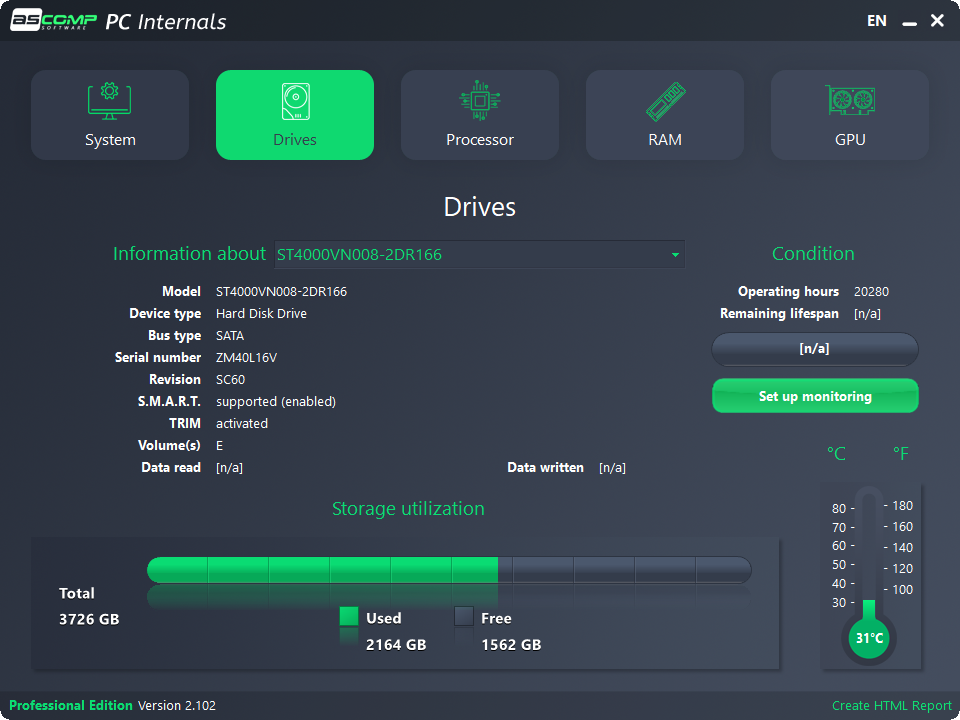Click the condition status [n/a] panel
Screen dimensions: 960x720
click(x=815, y=349)
